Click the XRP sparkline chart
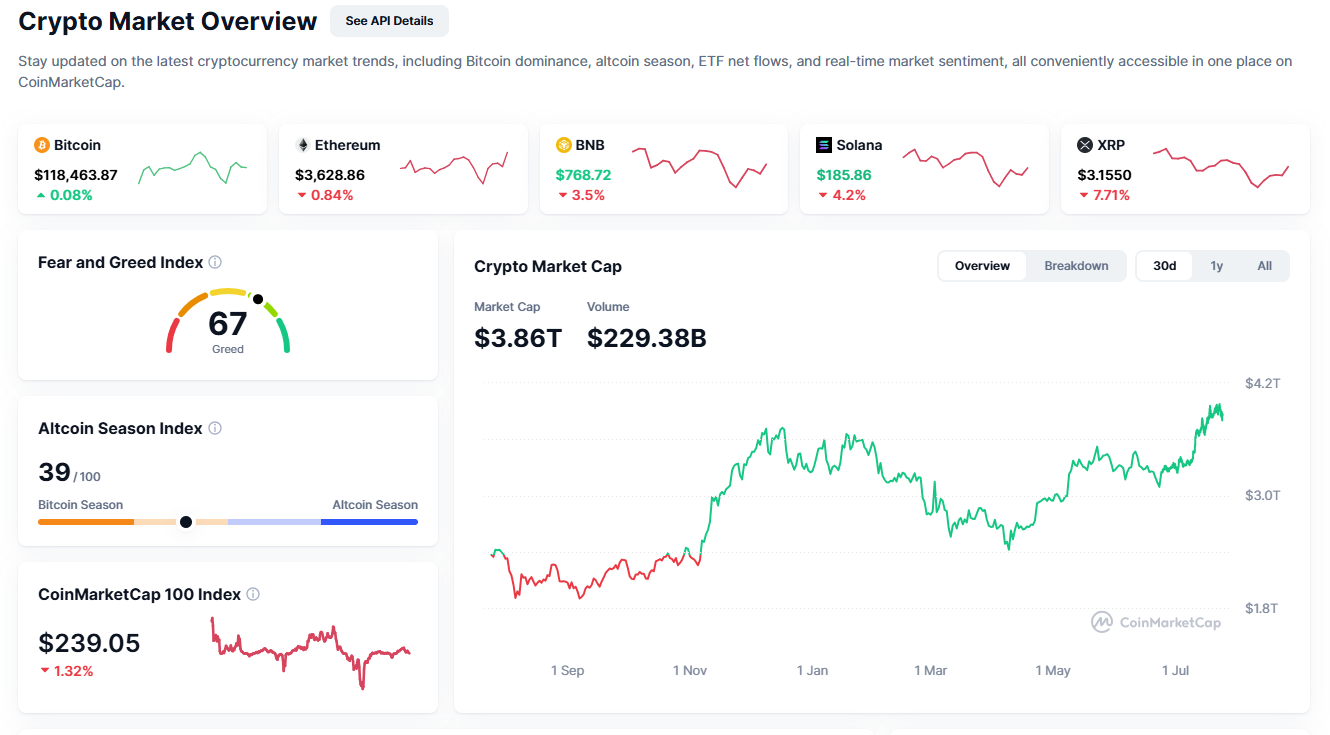The width and height of the screenshot is (1330, 735). pos(1221,168)
